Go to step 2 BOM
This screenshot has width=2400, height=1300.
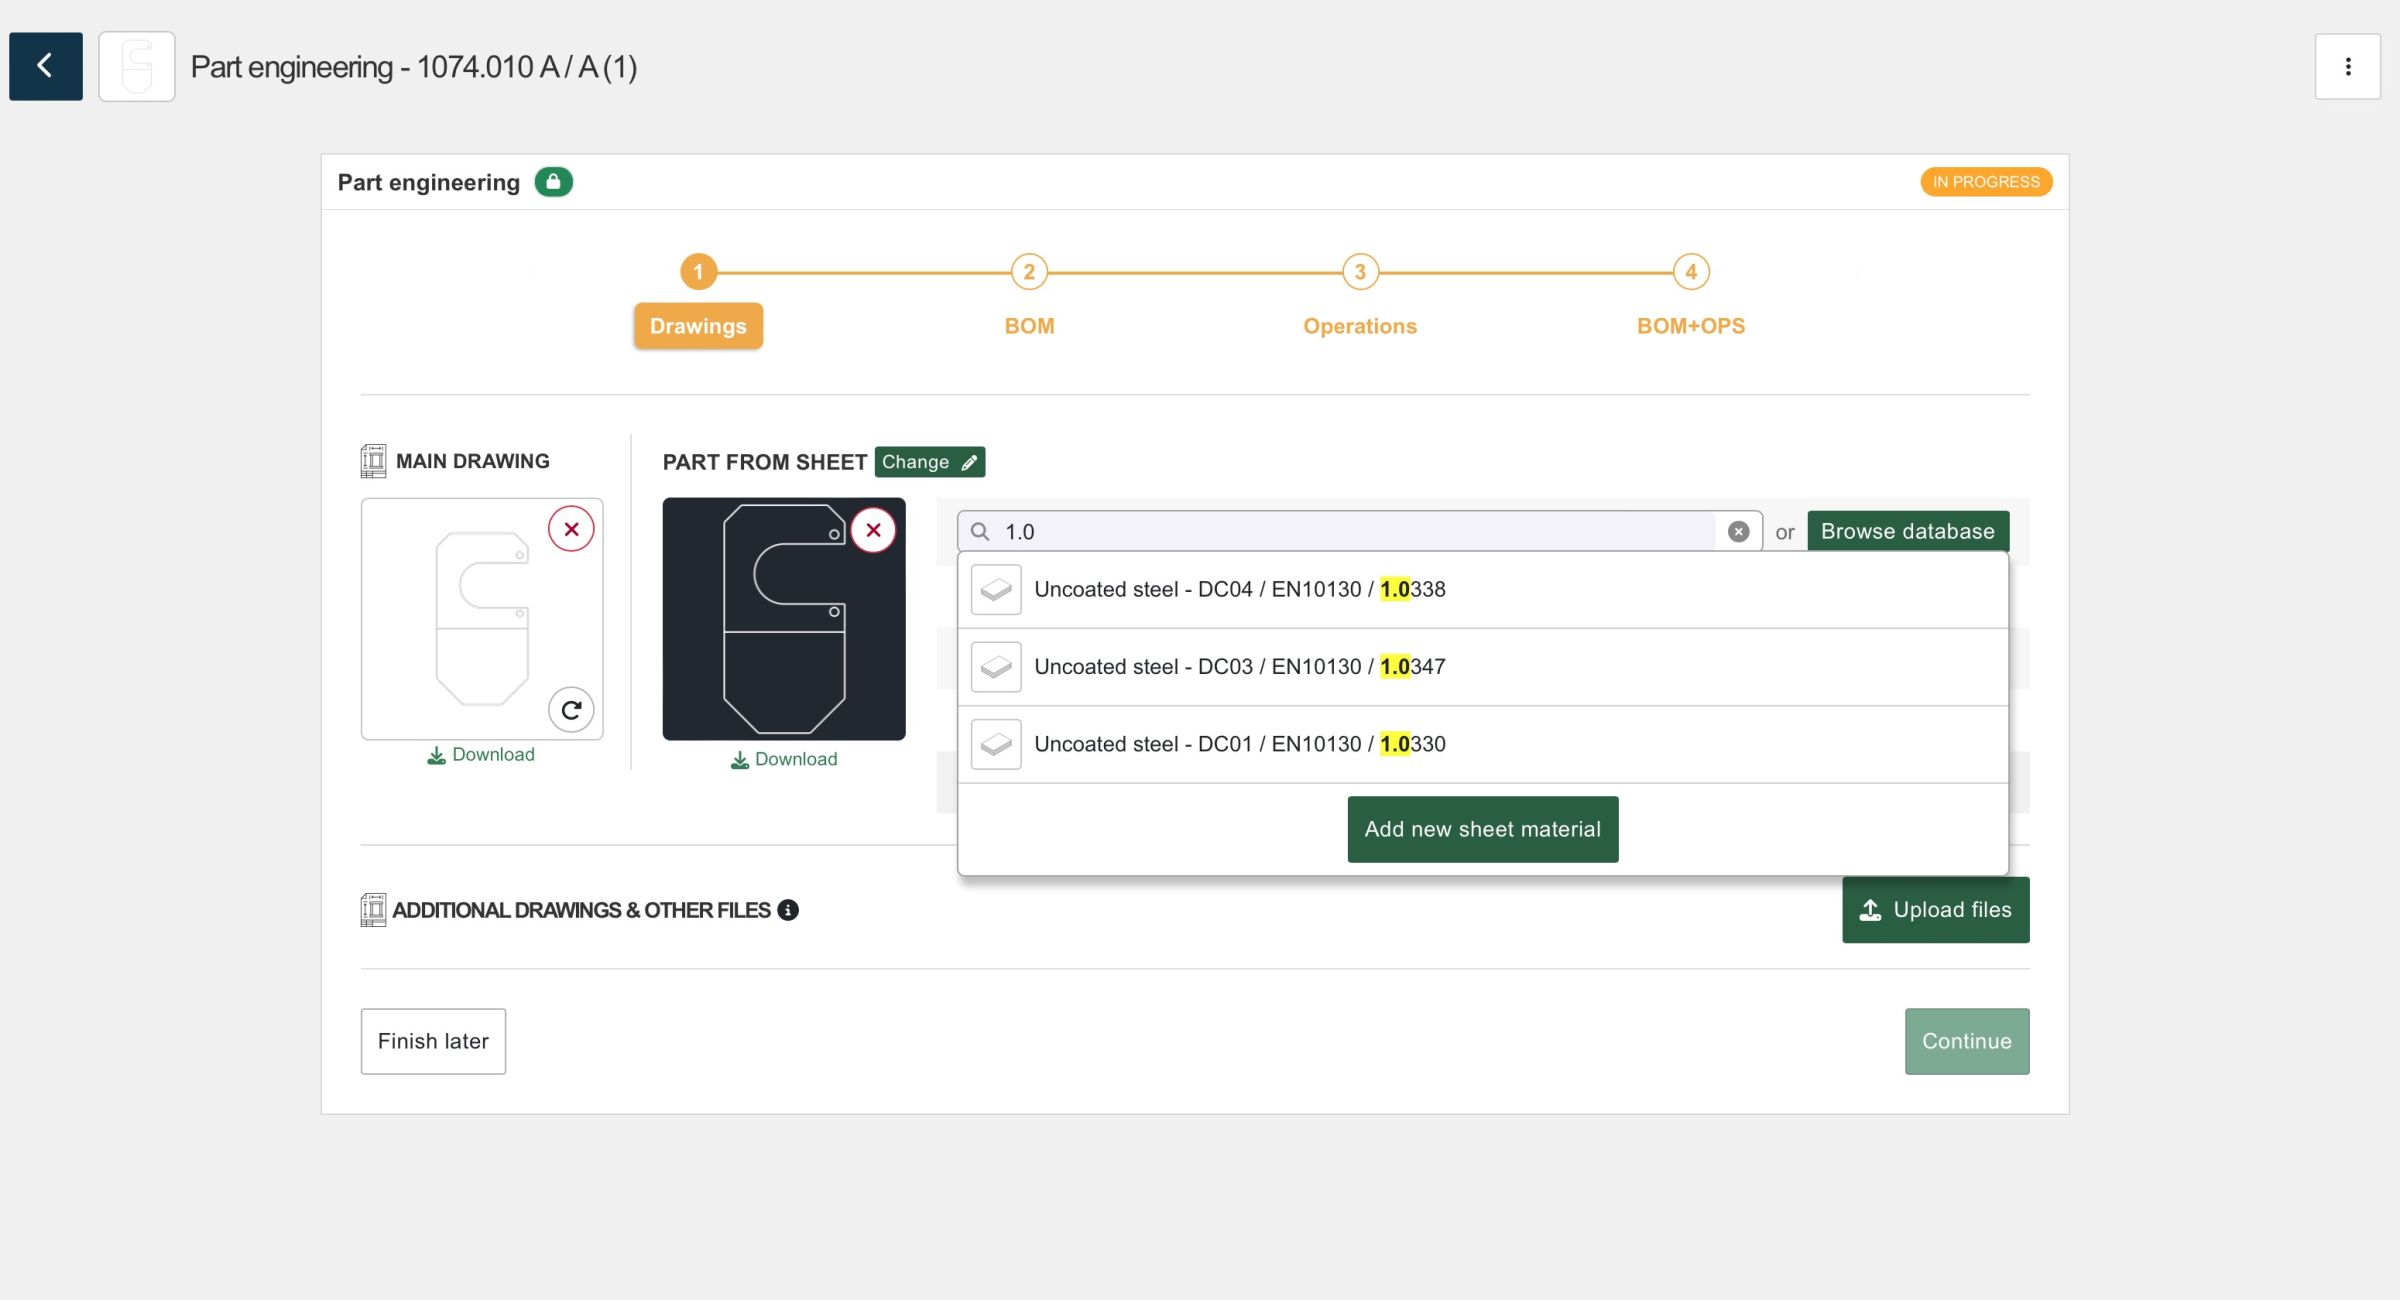pos(1029,272)
